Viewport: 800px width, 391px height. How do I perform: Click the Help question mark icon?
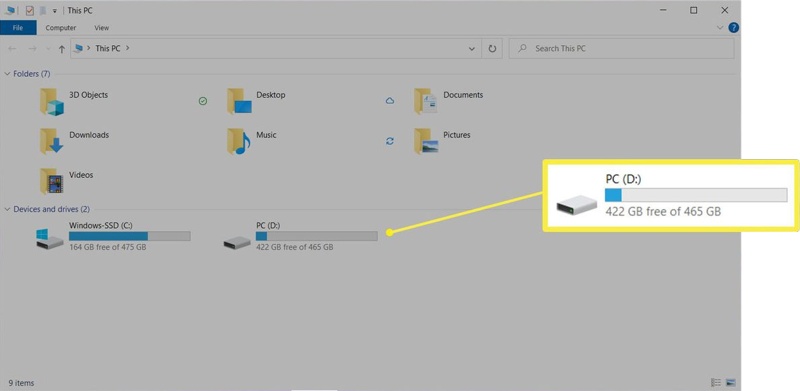(x=734, y=28)
